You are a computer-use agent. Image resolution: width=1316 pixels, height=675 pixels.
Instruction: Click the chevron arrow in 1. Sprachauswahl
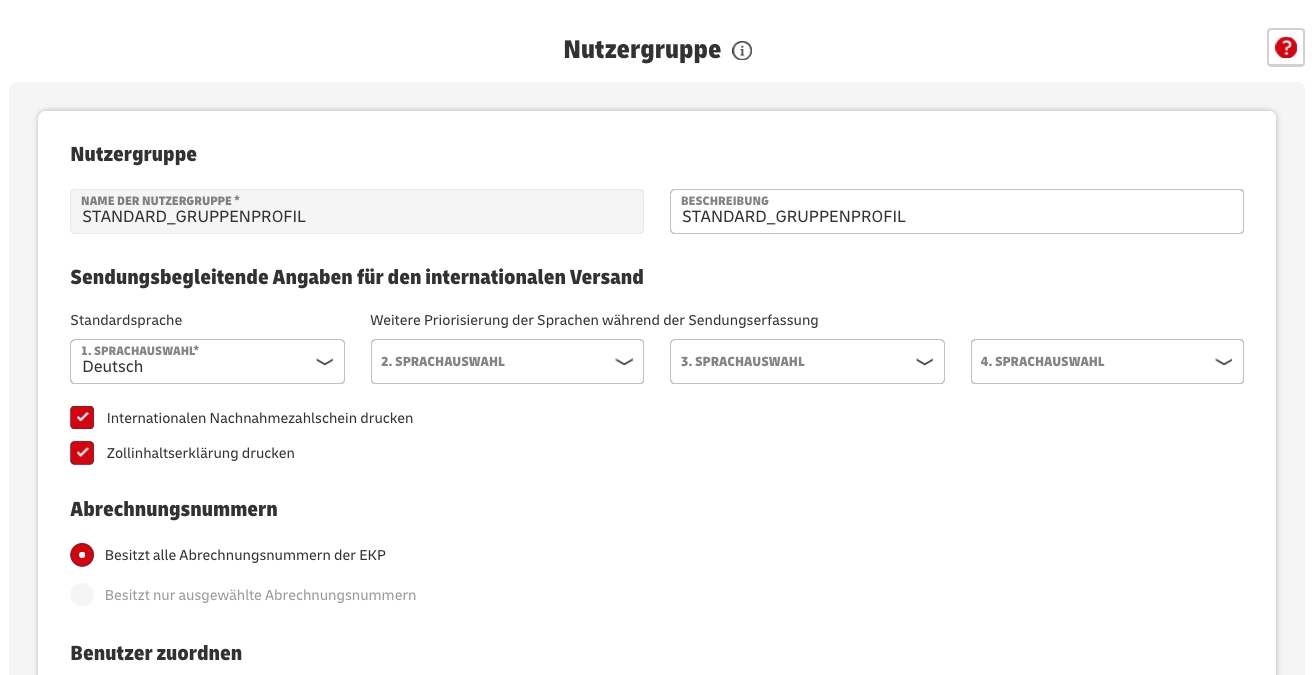(324, 362)
